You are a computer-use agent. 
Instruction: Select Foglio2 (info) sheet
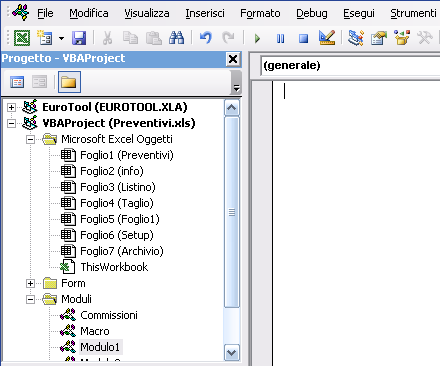click(112, 171)
